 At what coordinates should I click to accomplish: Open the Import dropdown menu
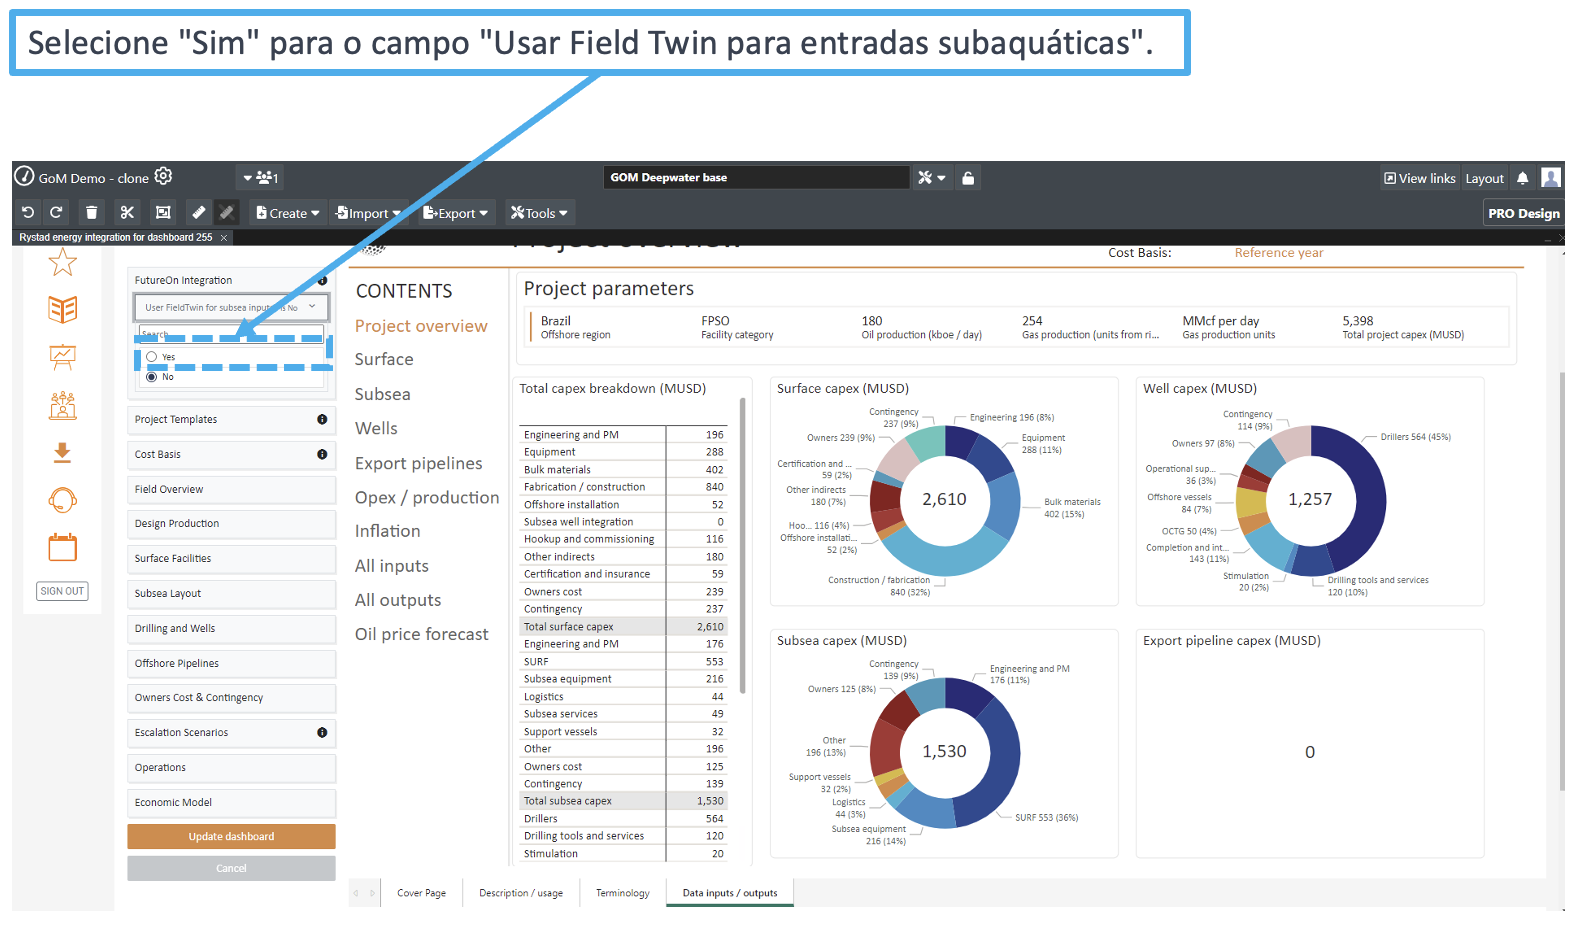click(368, 213)
